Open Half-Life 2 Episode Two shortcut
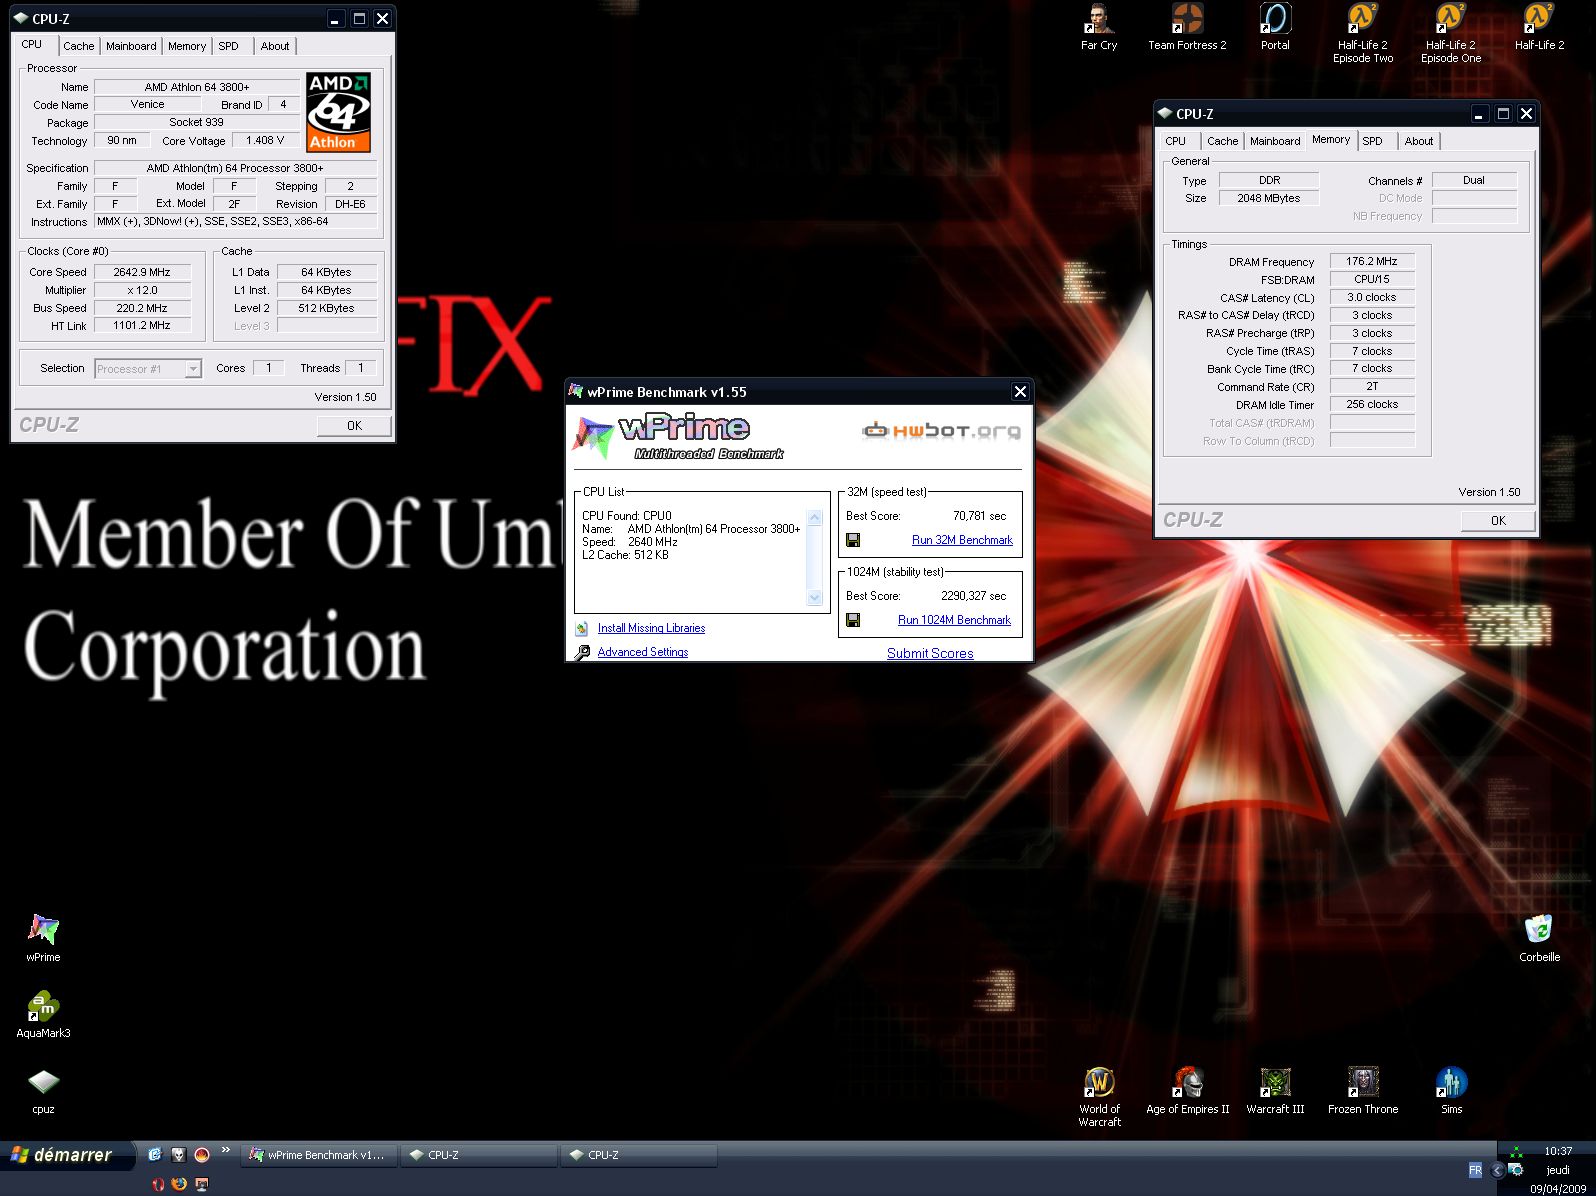The image size is (1596, 1196). click(1363, 33)
